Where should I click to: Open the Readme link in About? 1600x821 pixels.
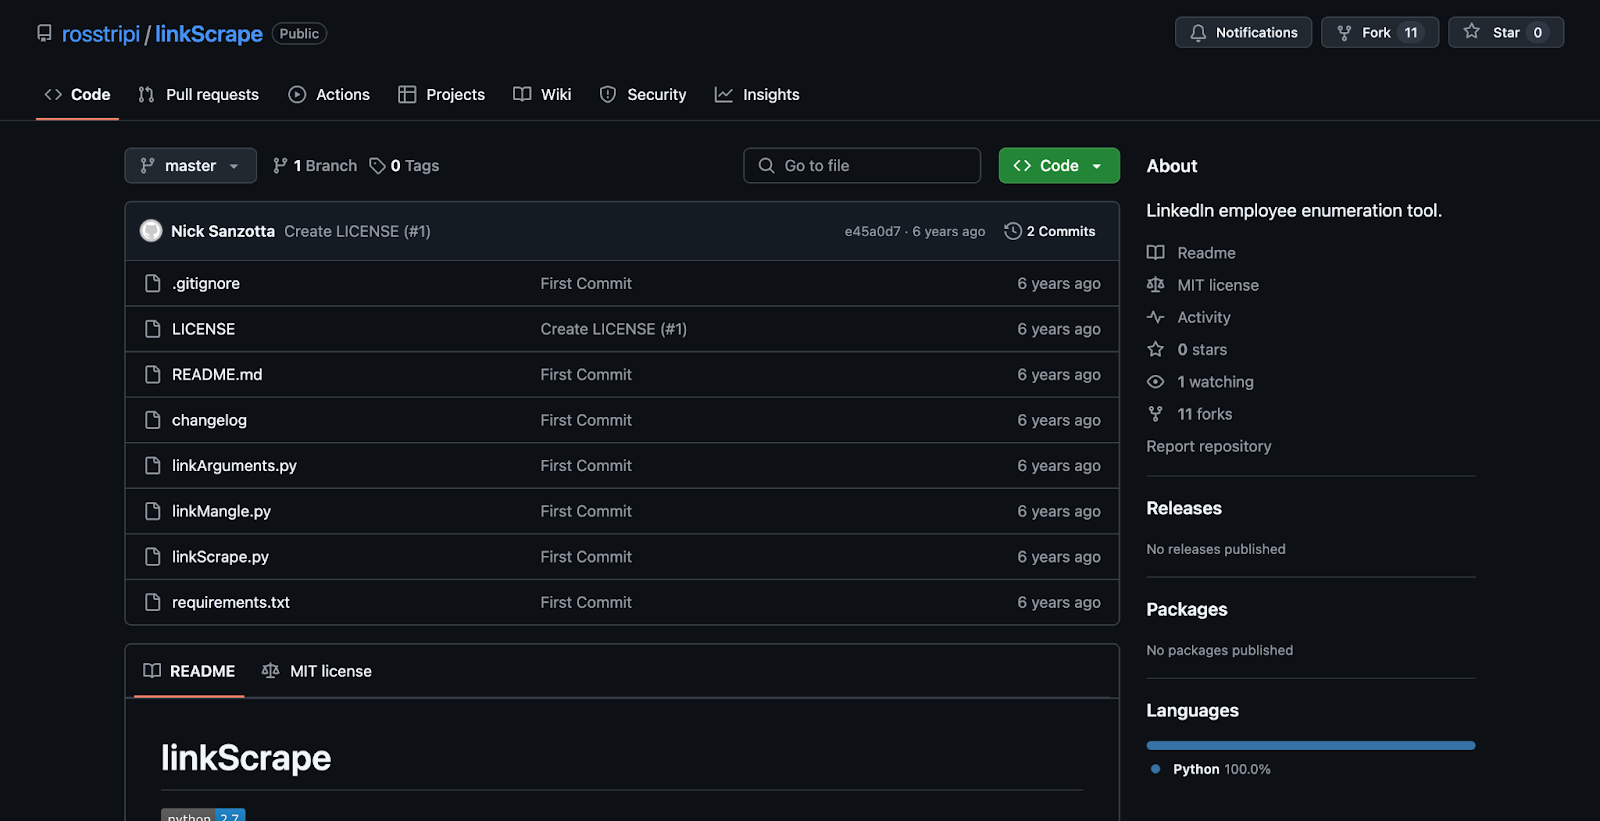pyautogui.click(x=1191, y=253)
